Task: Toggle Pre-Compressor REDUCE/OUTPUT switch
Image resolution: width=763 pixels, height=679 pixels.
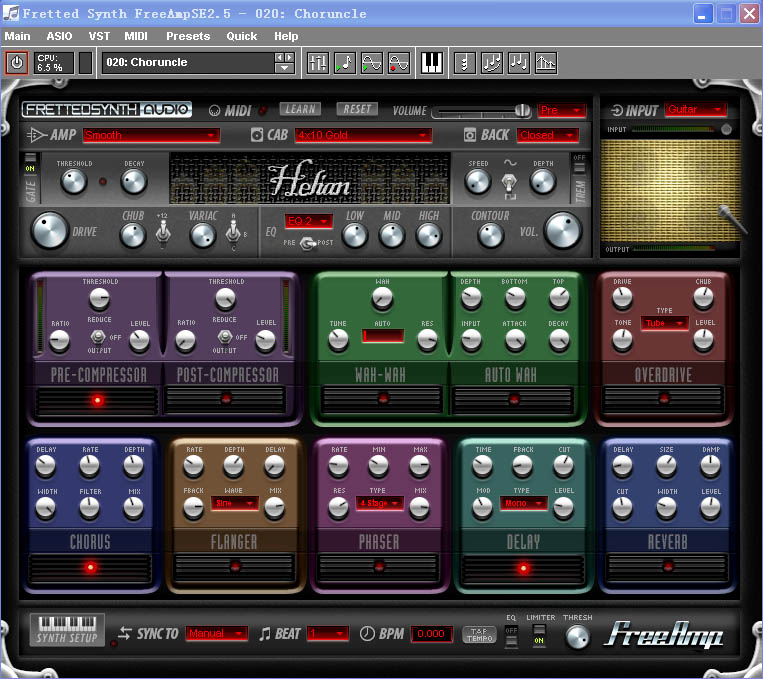Action: coord(98,337)
